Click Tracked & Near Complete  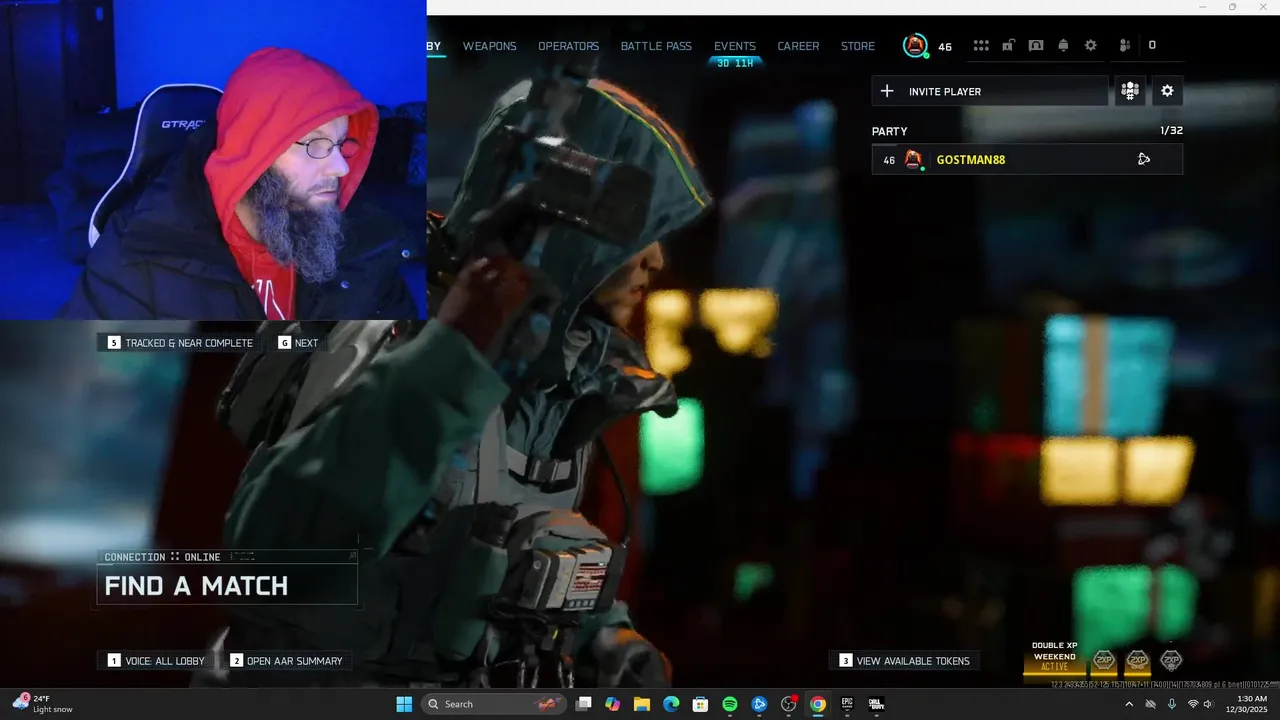180,343
